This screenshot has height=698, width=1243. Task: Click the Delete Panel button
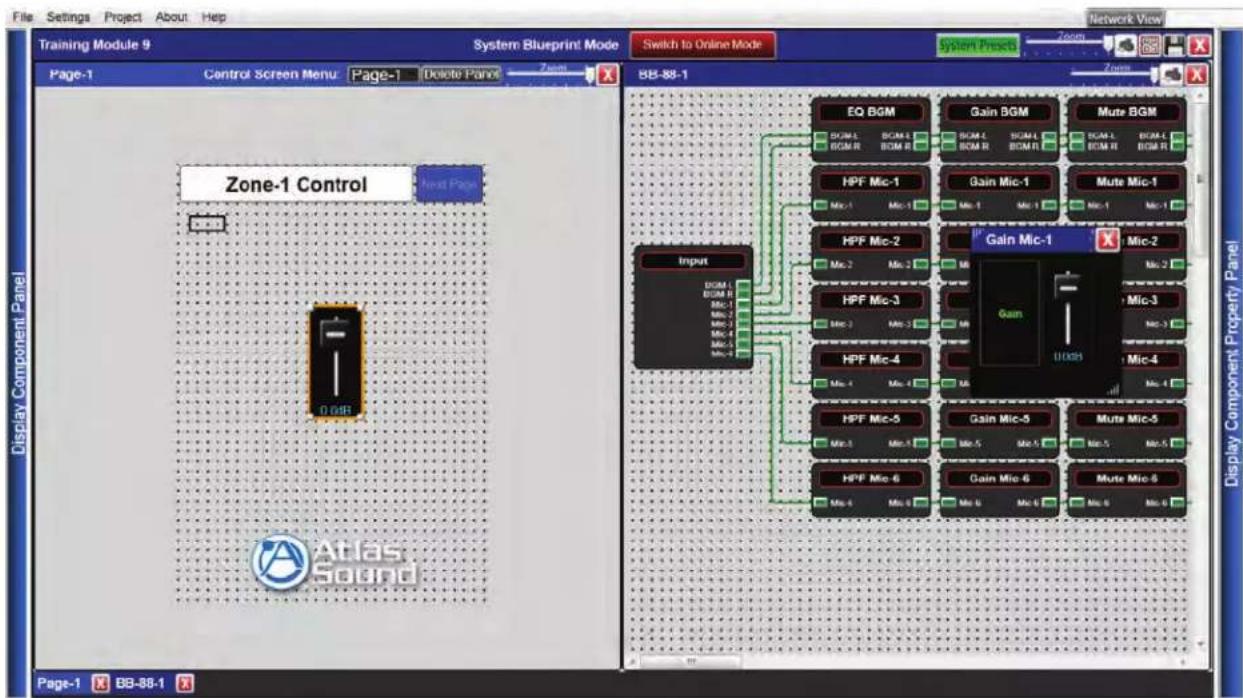461,75
